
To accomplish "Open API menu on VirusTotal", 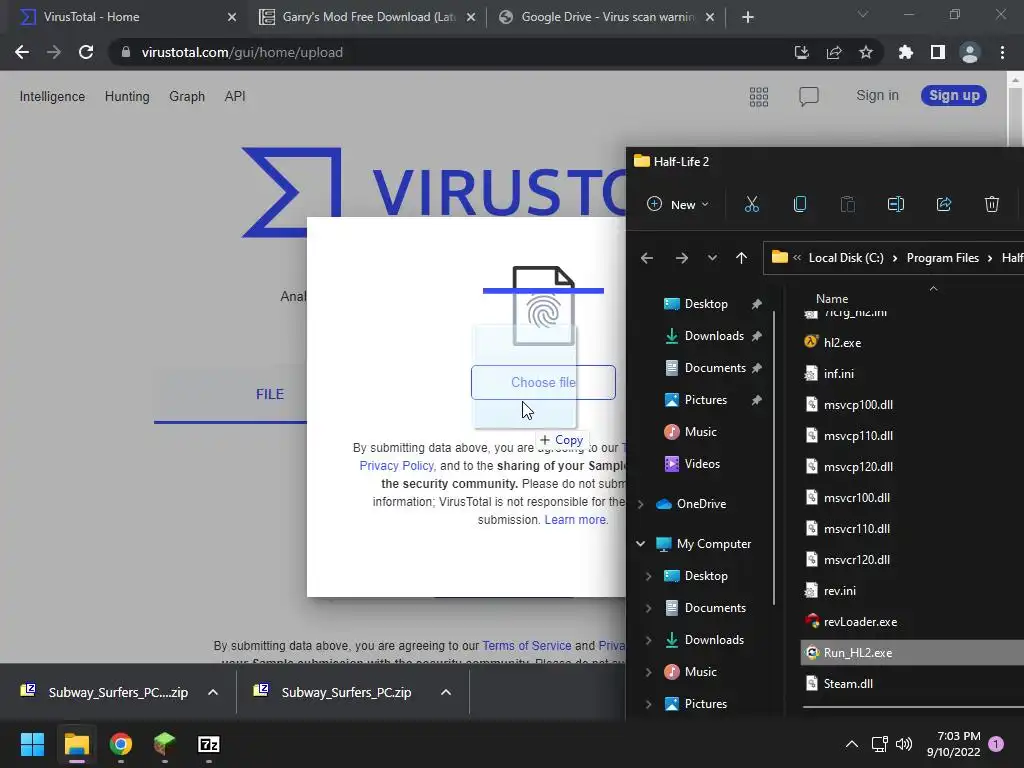I will (235, 97).
